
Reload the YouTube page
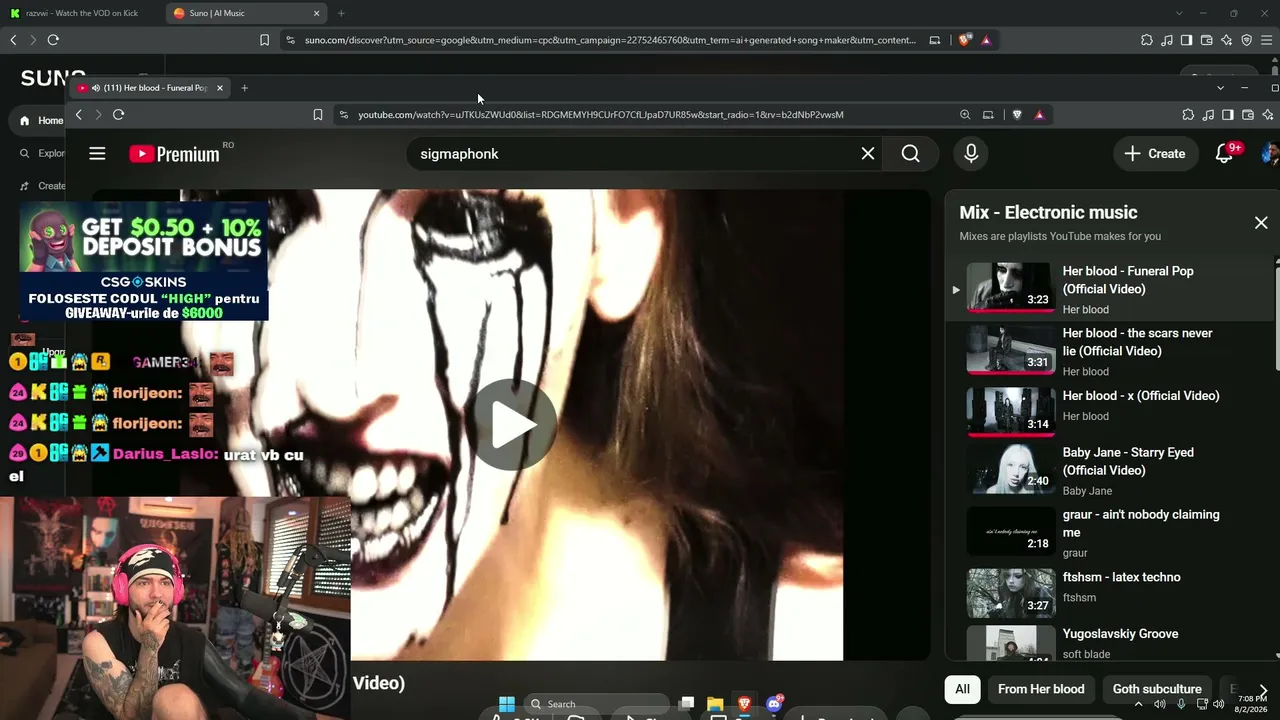pyautogui.click(x=118, y=115)
